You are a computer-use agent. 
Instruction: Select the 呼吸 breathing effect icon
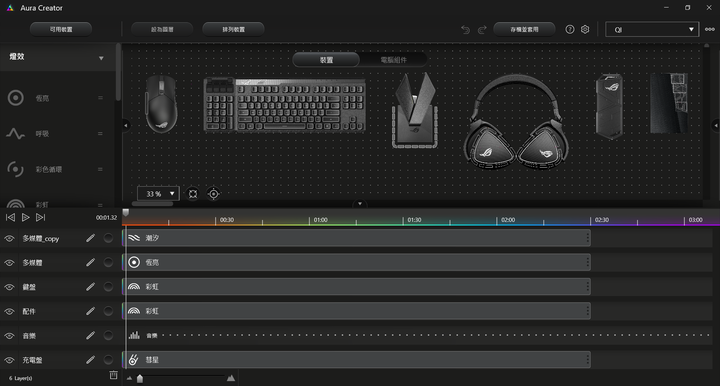16,134
